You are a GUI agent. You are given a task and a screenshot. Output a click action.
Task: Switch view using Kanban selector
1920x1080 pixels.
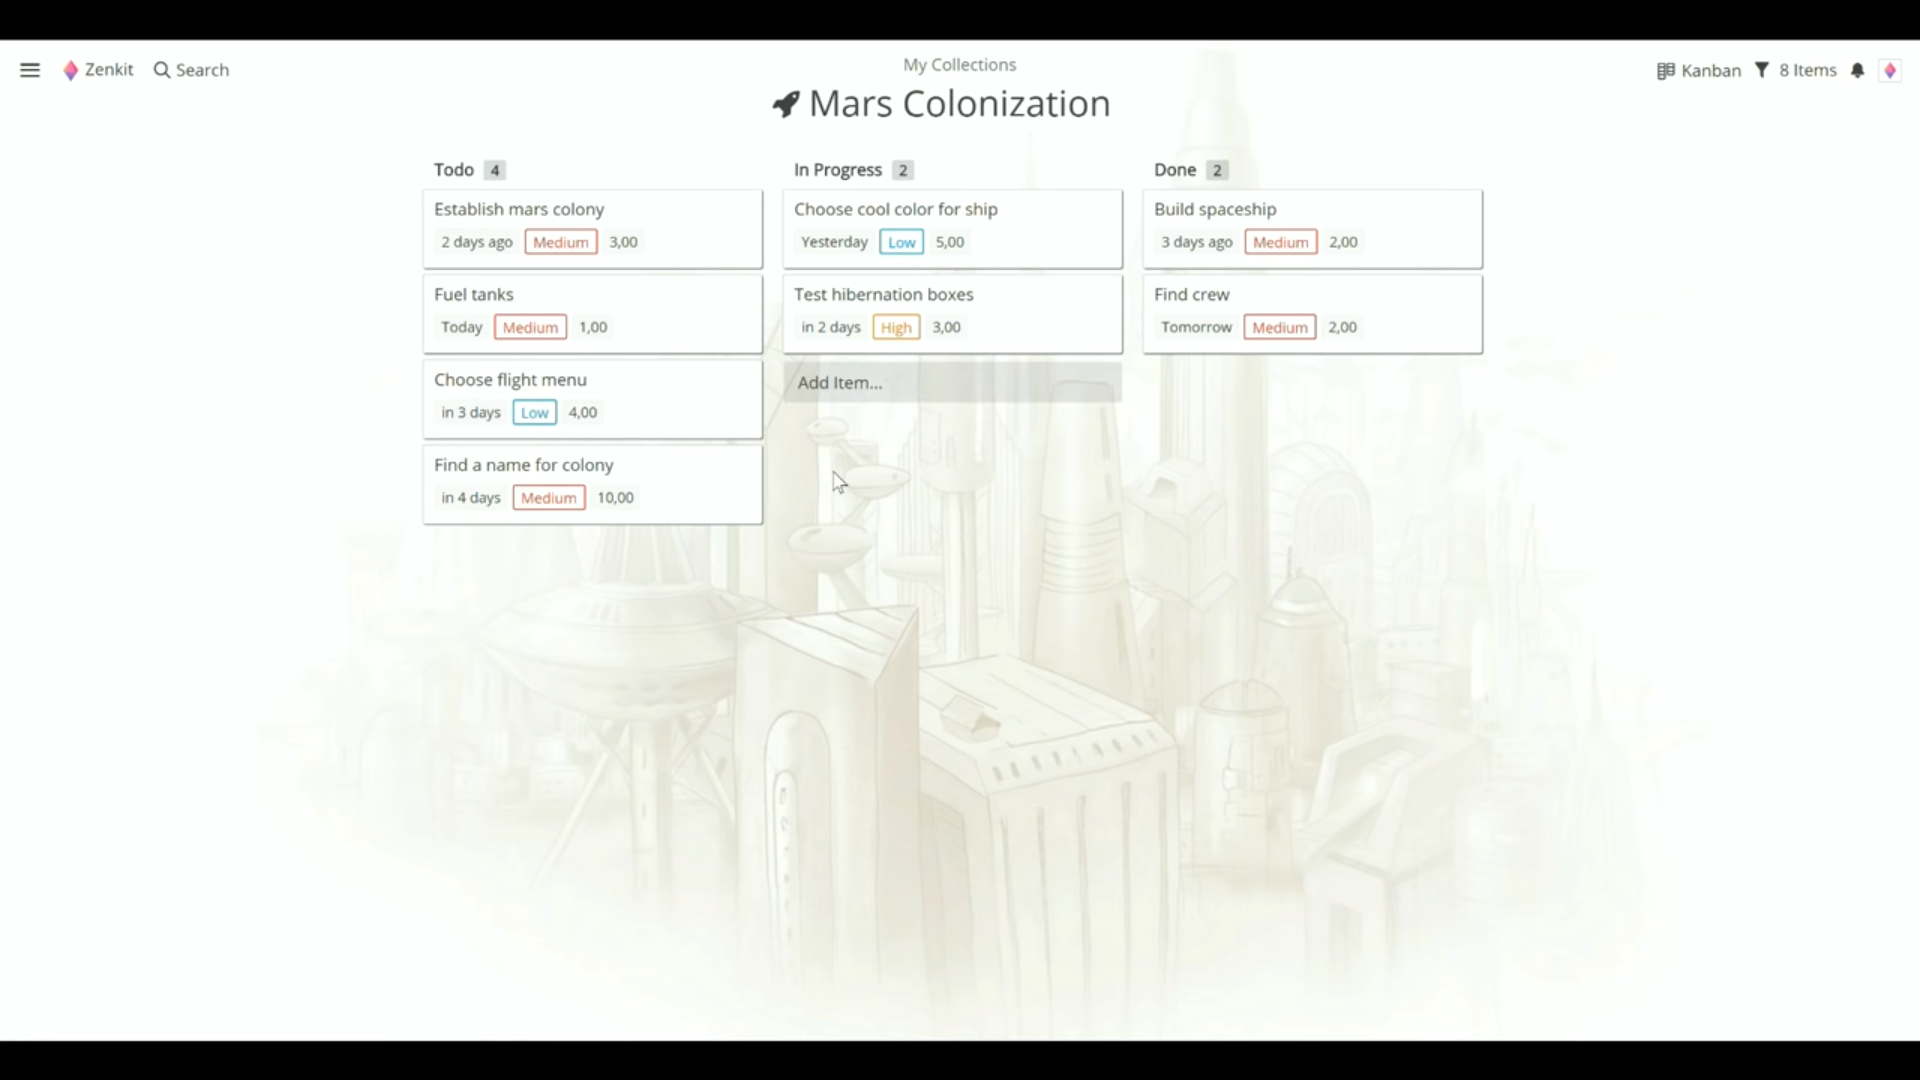[1698, 70]
